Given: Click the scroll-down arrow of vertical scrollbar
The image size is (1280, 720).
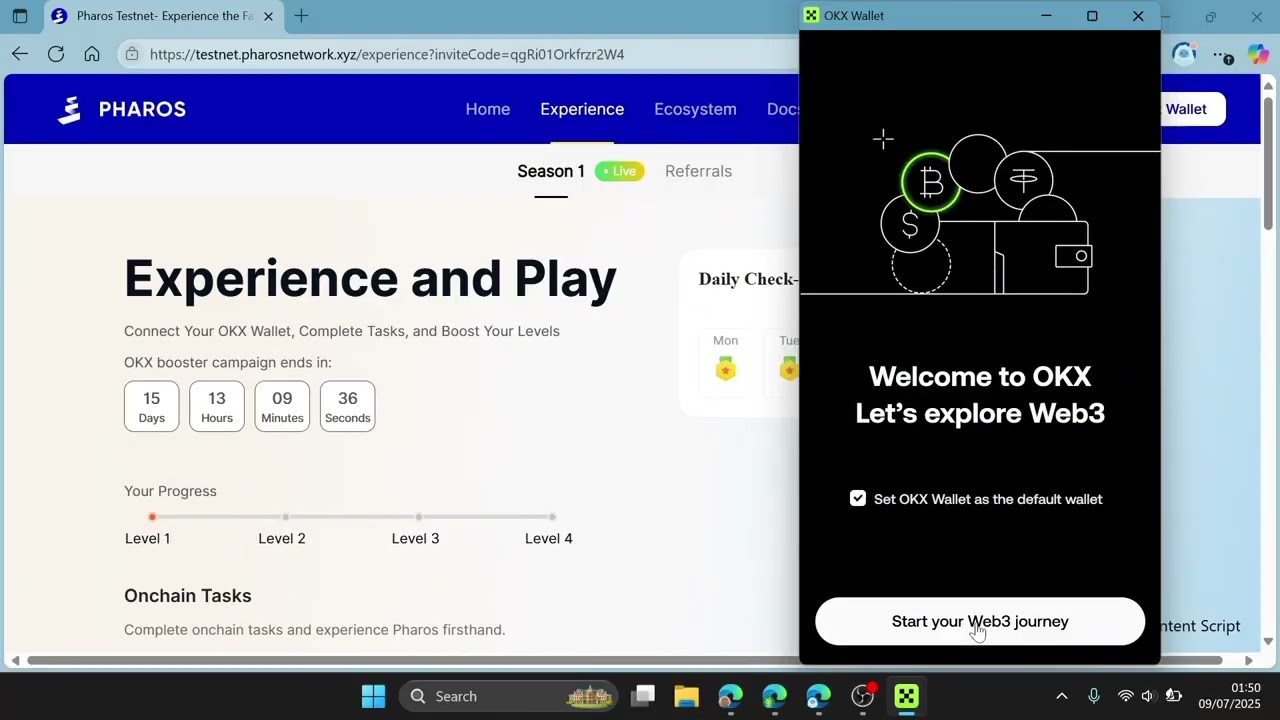Looking at the screenshot, I should tap(1268, 641).
